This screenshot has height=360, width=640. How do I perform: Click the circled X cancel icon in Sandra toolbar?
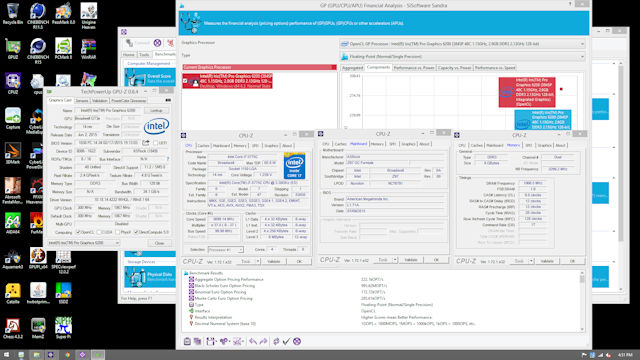tap(297, 341)
